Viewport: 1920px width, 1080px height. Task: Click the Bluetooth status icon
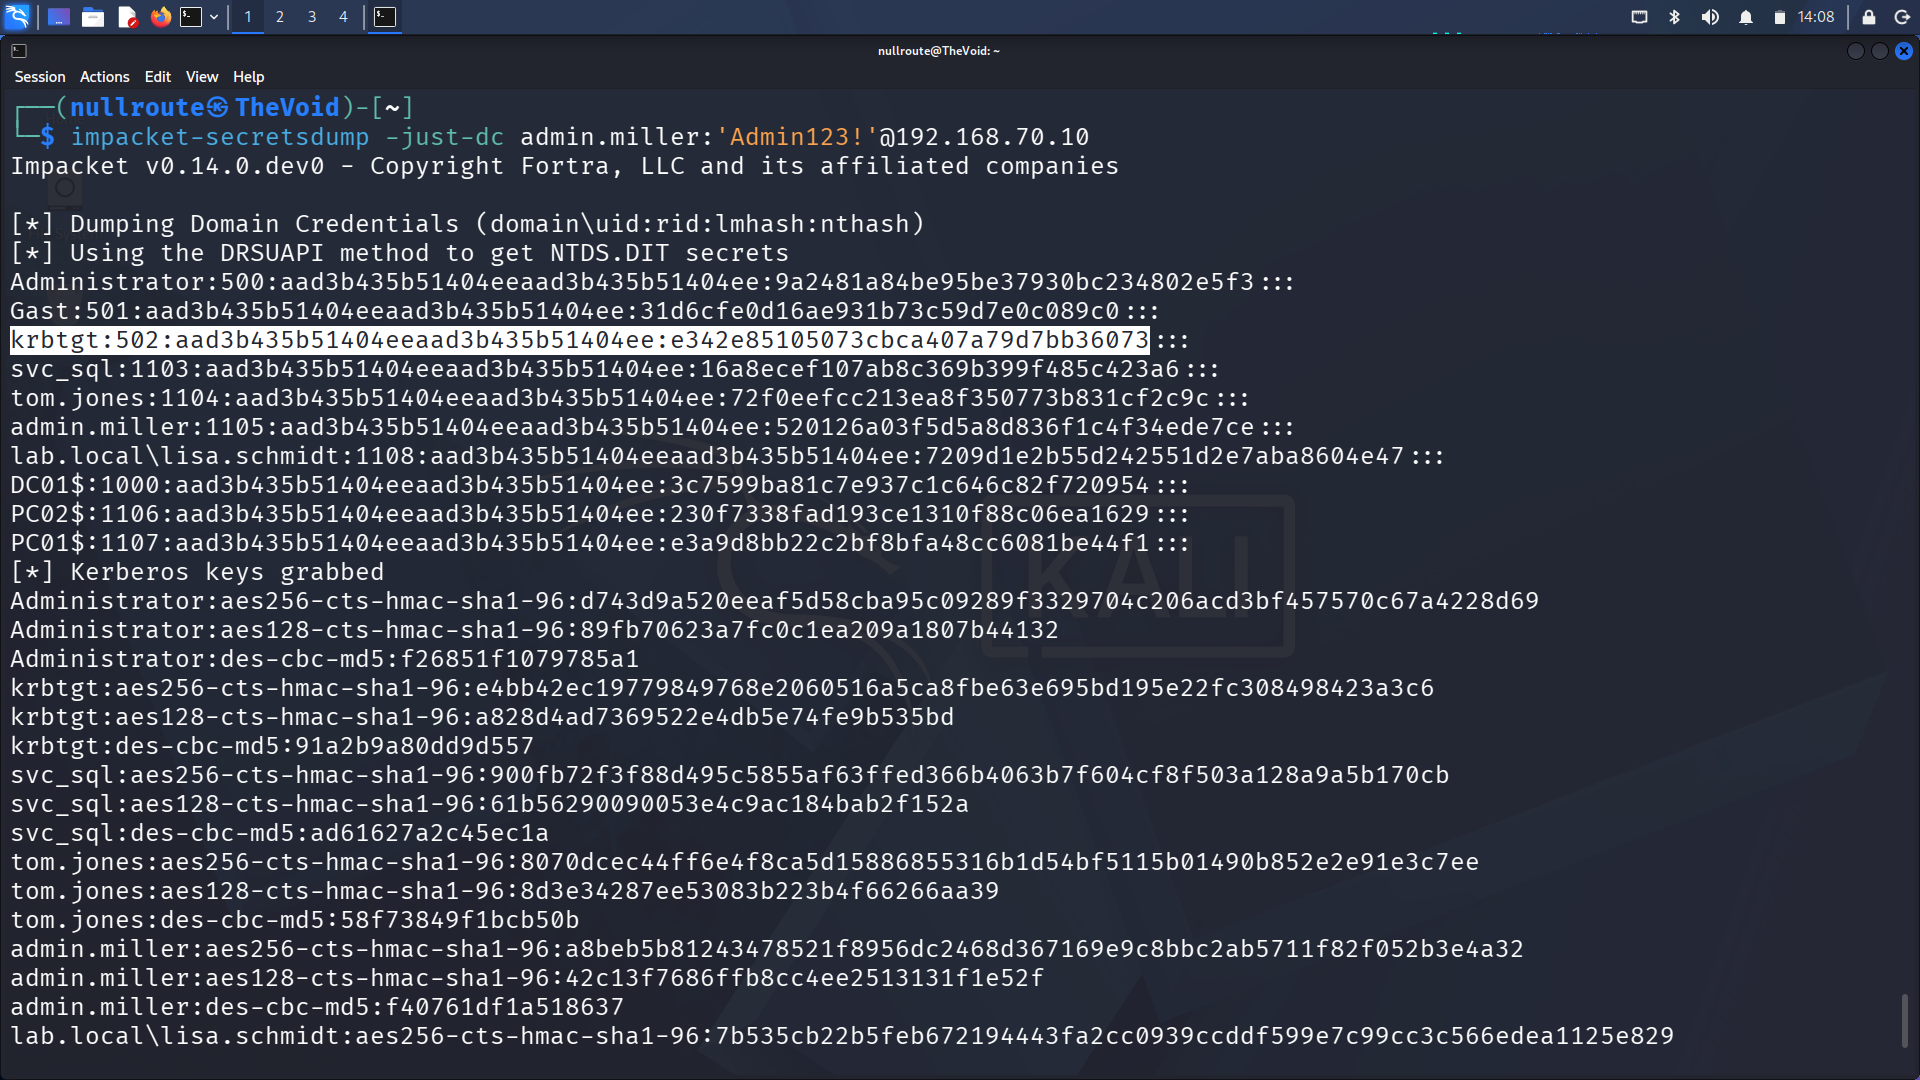(x=1676, y=17)
